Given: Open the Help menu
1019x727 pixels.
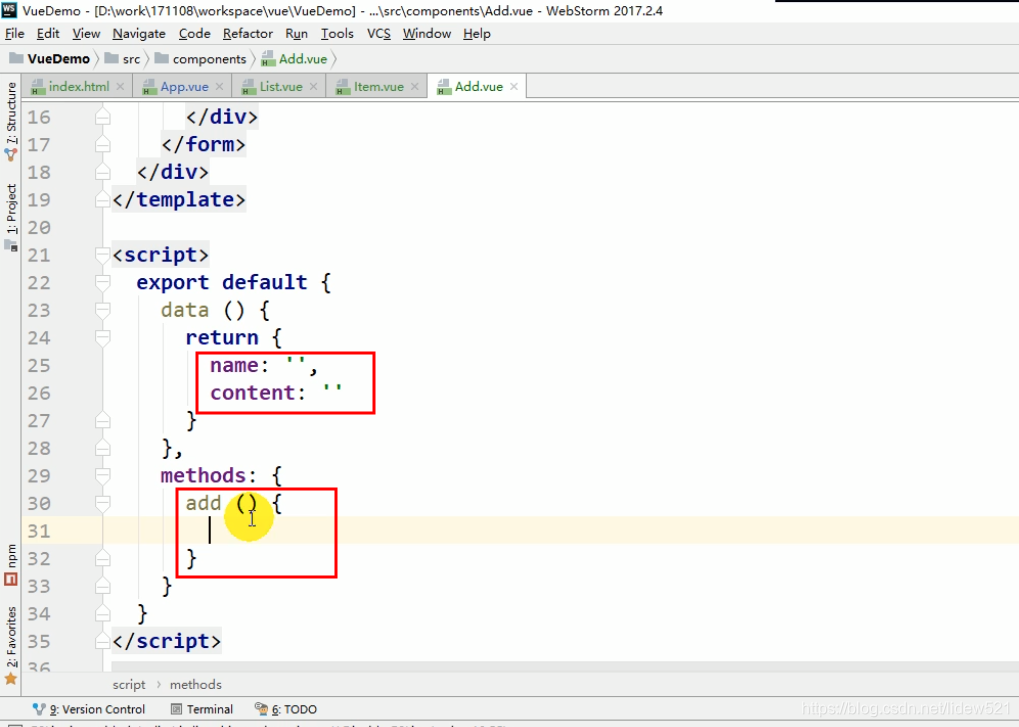Looking at the screenshot, I should pyautogui.click(x=476, y=34).
